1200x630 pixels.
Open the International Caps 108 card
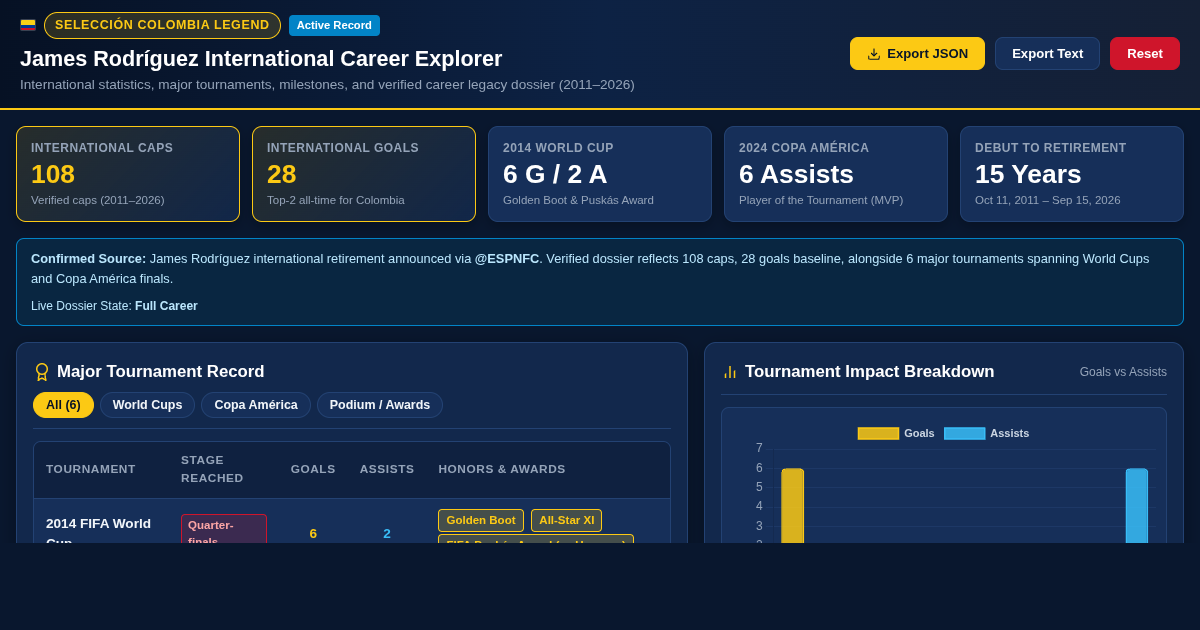tap(128, 174)
